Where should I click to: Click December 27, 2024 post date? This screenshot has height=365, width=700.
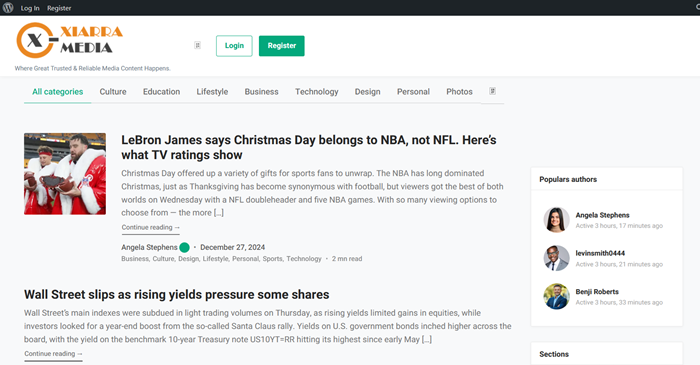pos(233,247)
